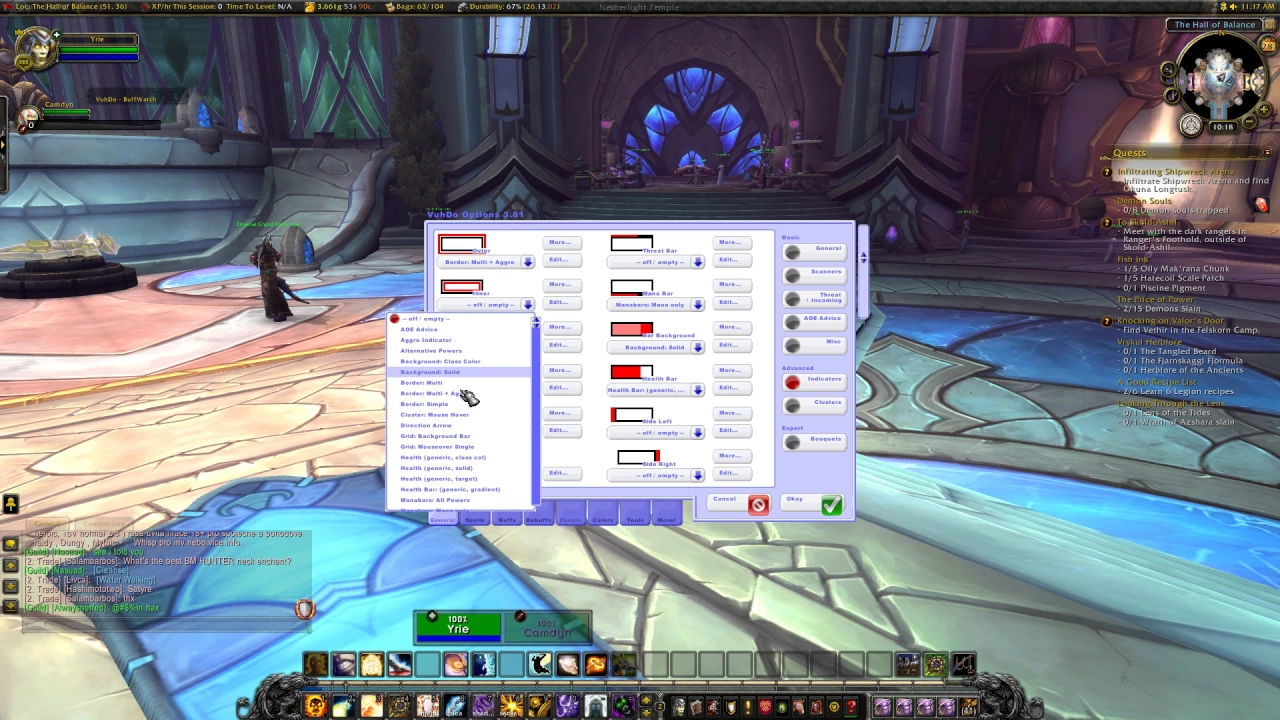This screenshot has height=720, width=1280.
Task: Open the Side Right dropdown
Action: [x=657, y=475]
